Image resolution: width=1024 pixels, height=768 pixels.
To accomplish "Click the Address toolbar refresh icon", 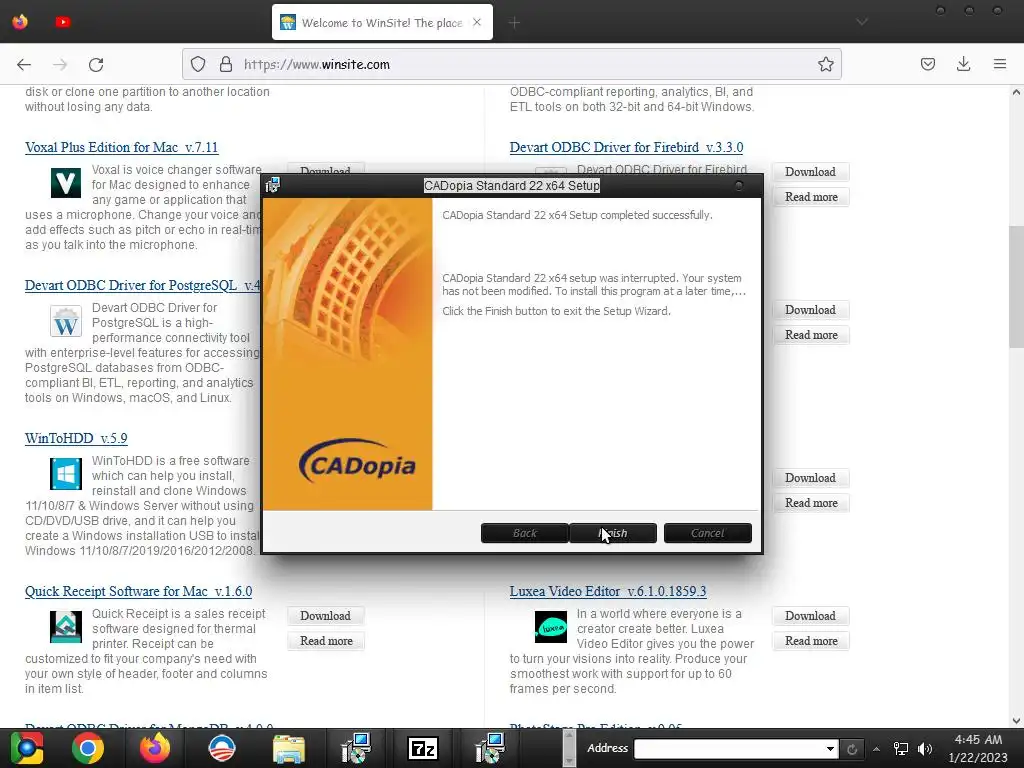I will tap(852, 748).
